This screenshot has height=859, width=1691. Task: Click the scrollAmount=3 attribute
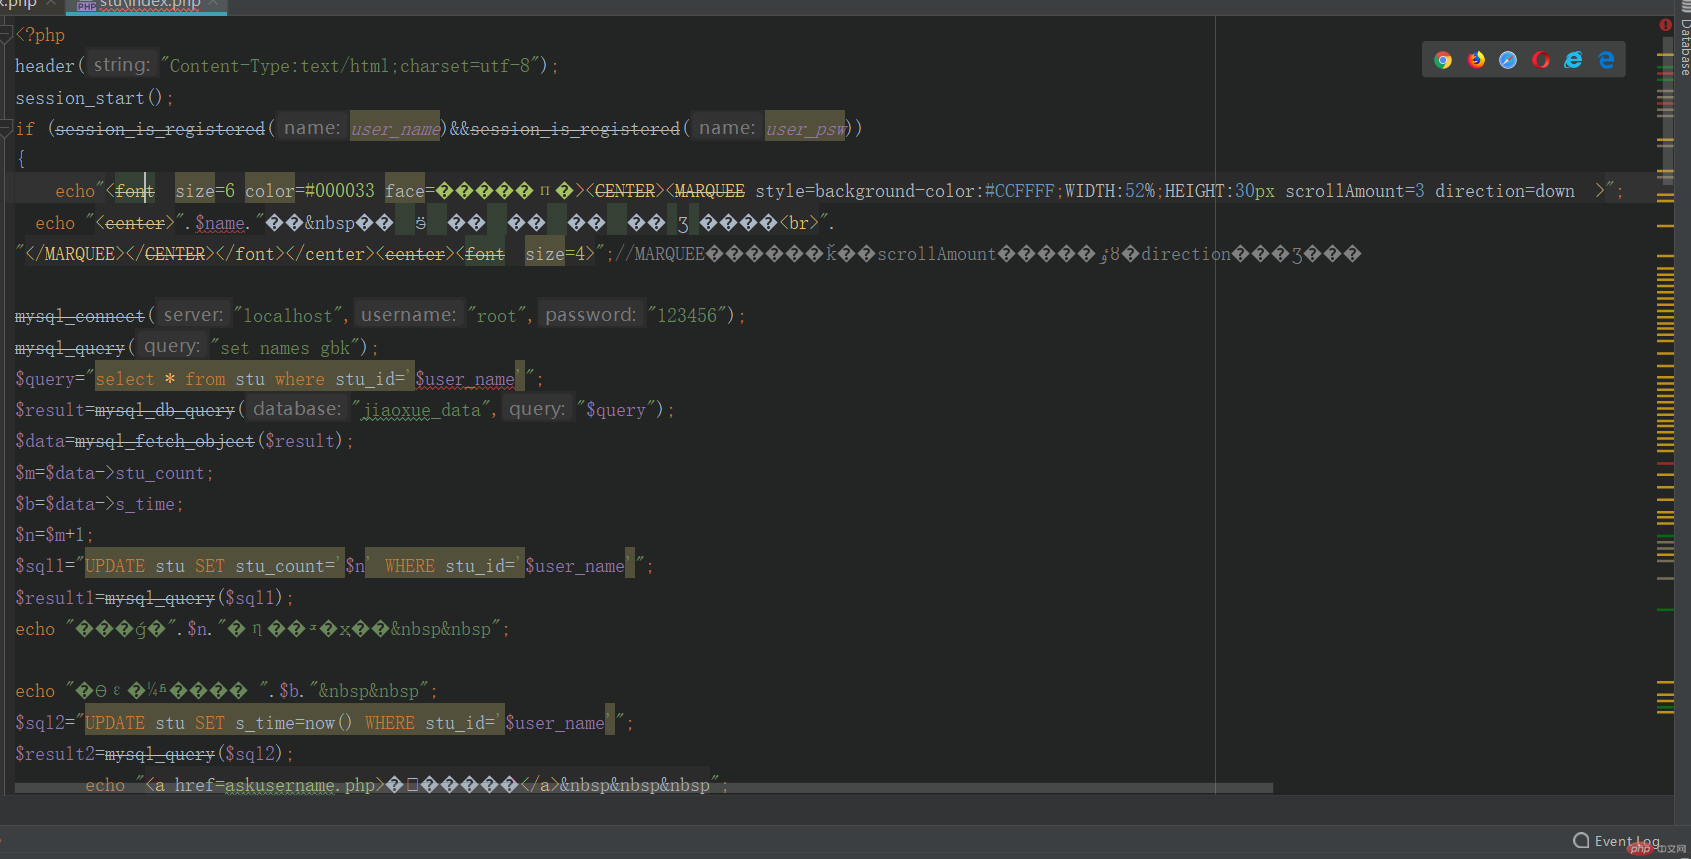click(x=1355, y=191)
